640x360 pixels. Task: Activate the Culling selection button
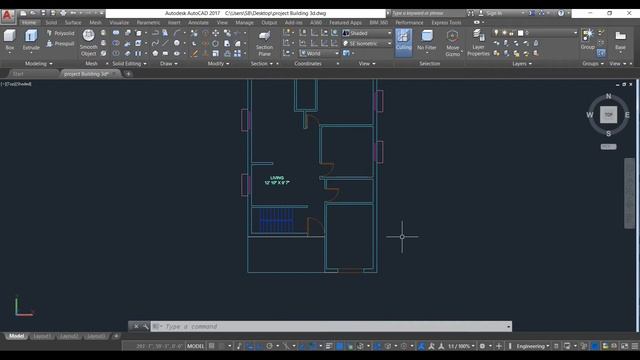[403, 41]
